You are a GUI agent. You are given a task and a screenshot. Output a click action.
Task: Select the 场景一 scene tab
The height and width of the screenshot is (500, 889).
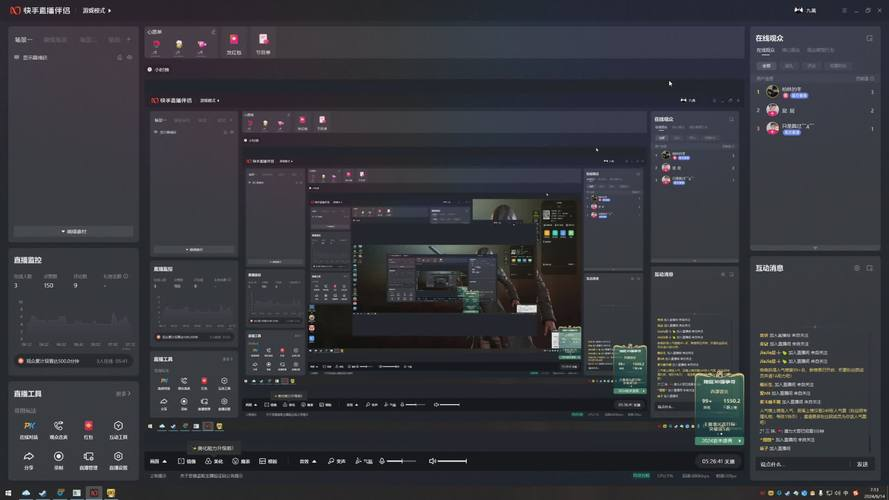point(23,40)
